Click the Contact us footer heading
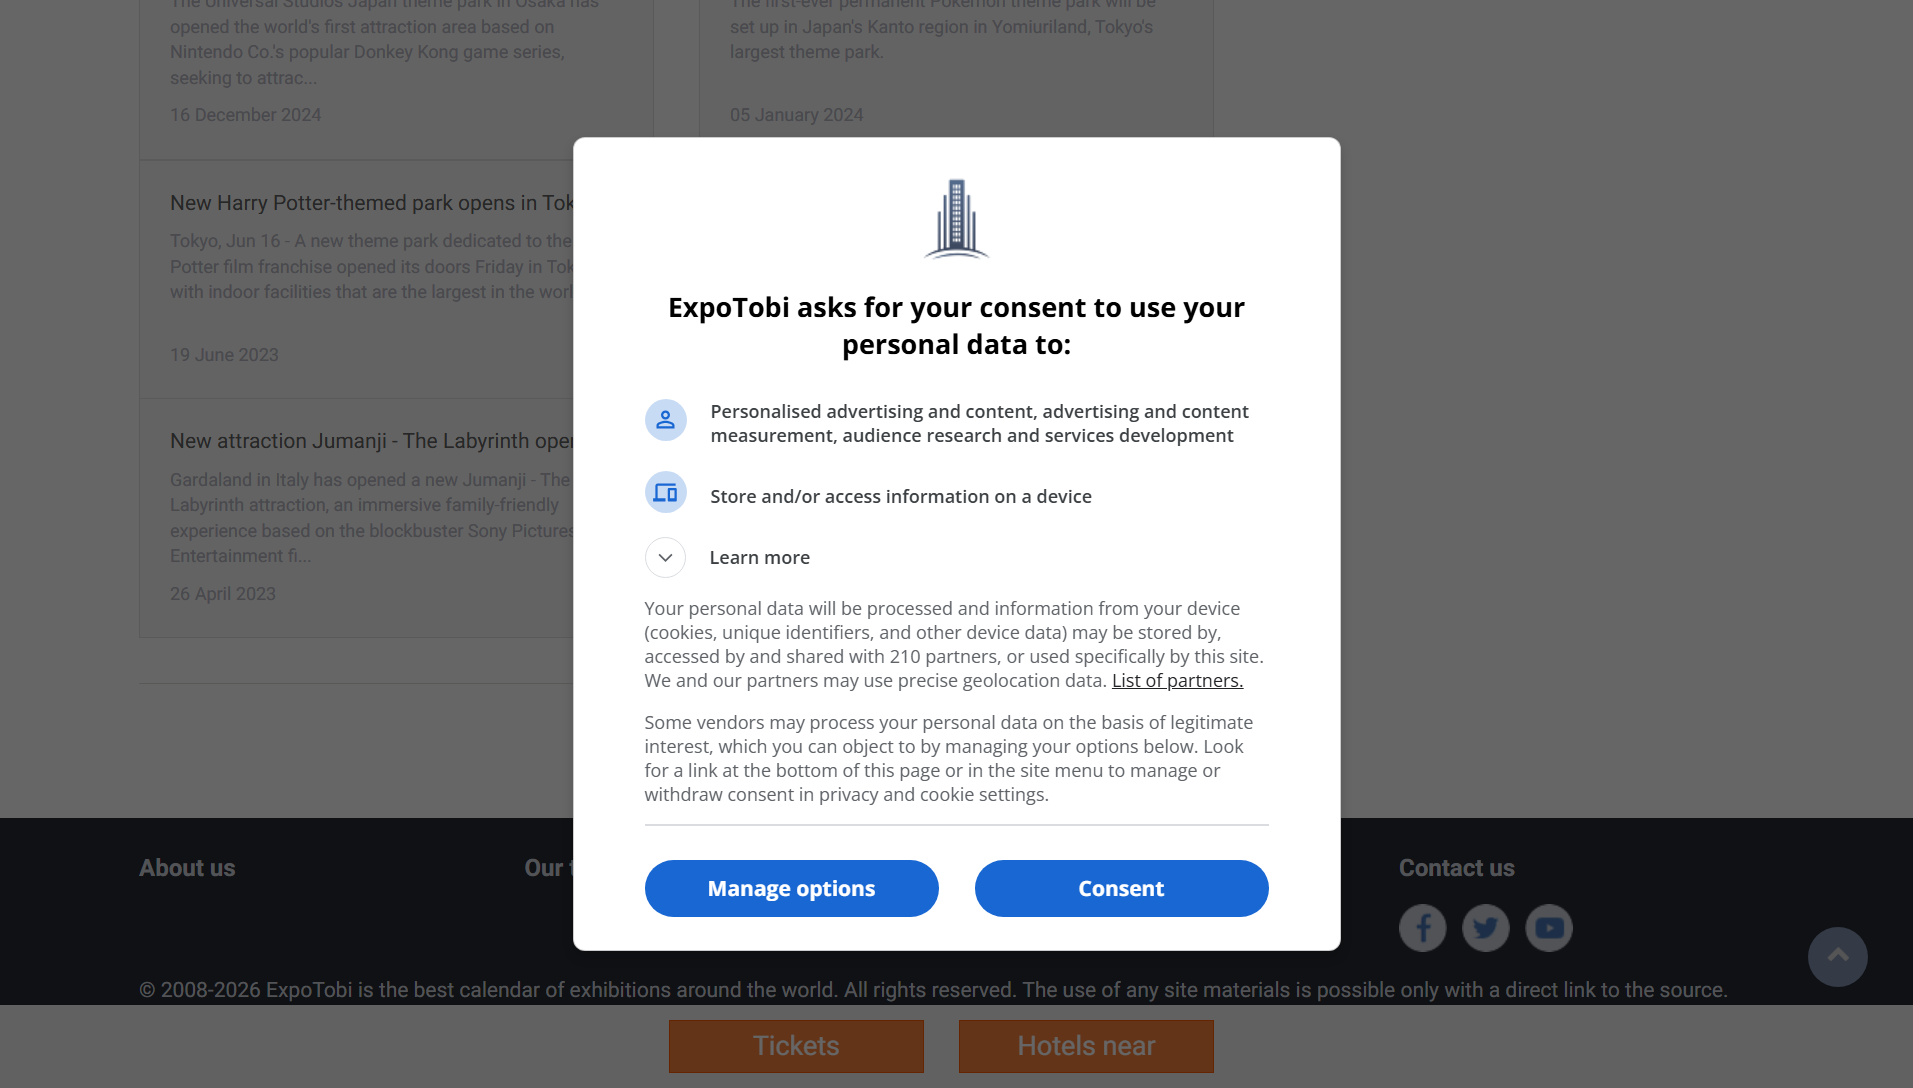1913x1088 pixels. [x=1456, y=868]
